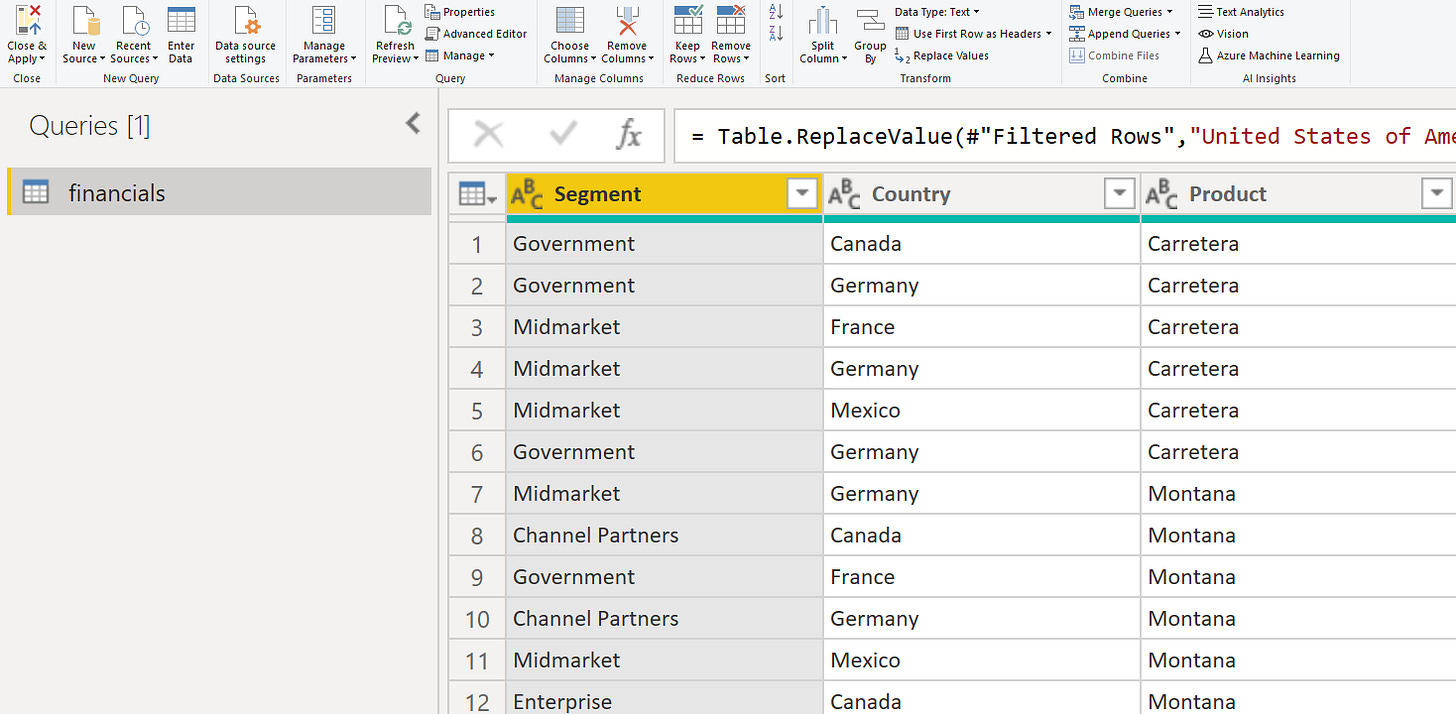Screen dimensions: 1456x714
Task: Click Use First Row as Headers
Action: pyautogui.click(x=973, y=34)
